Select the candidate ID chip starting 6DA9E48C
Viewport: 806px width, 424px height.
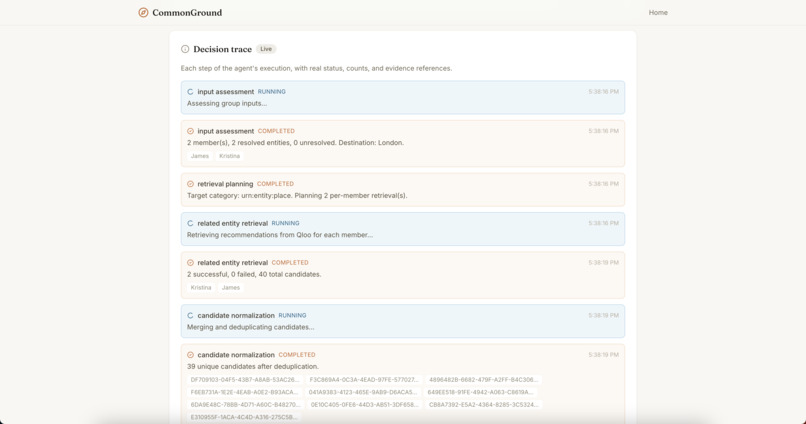point(245,404)
